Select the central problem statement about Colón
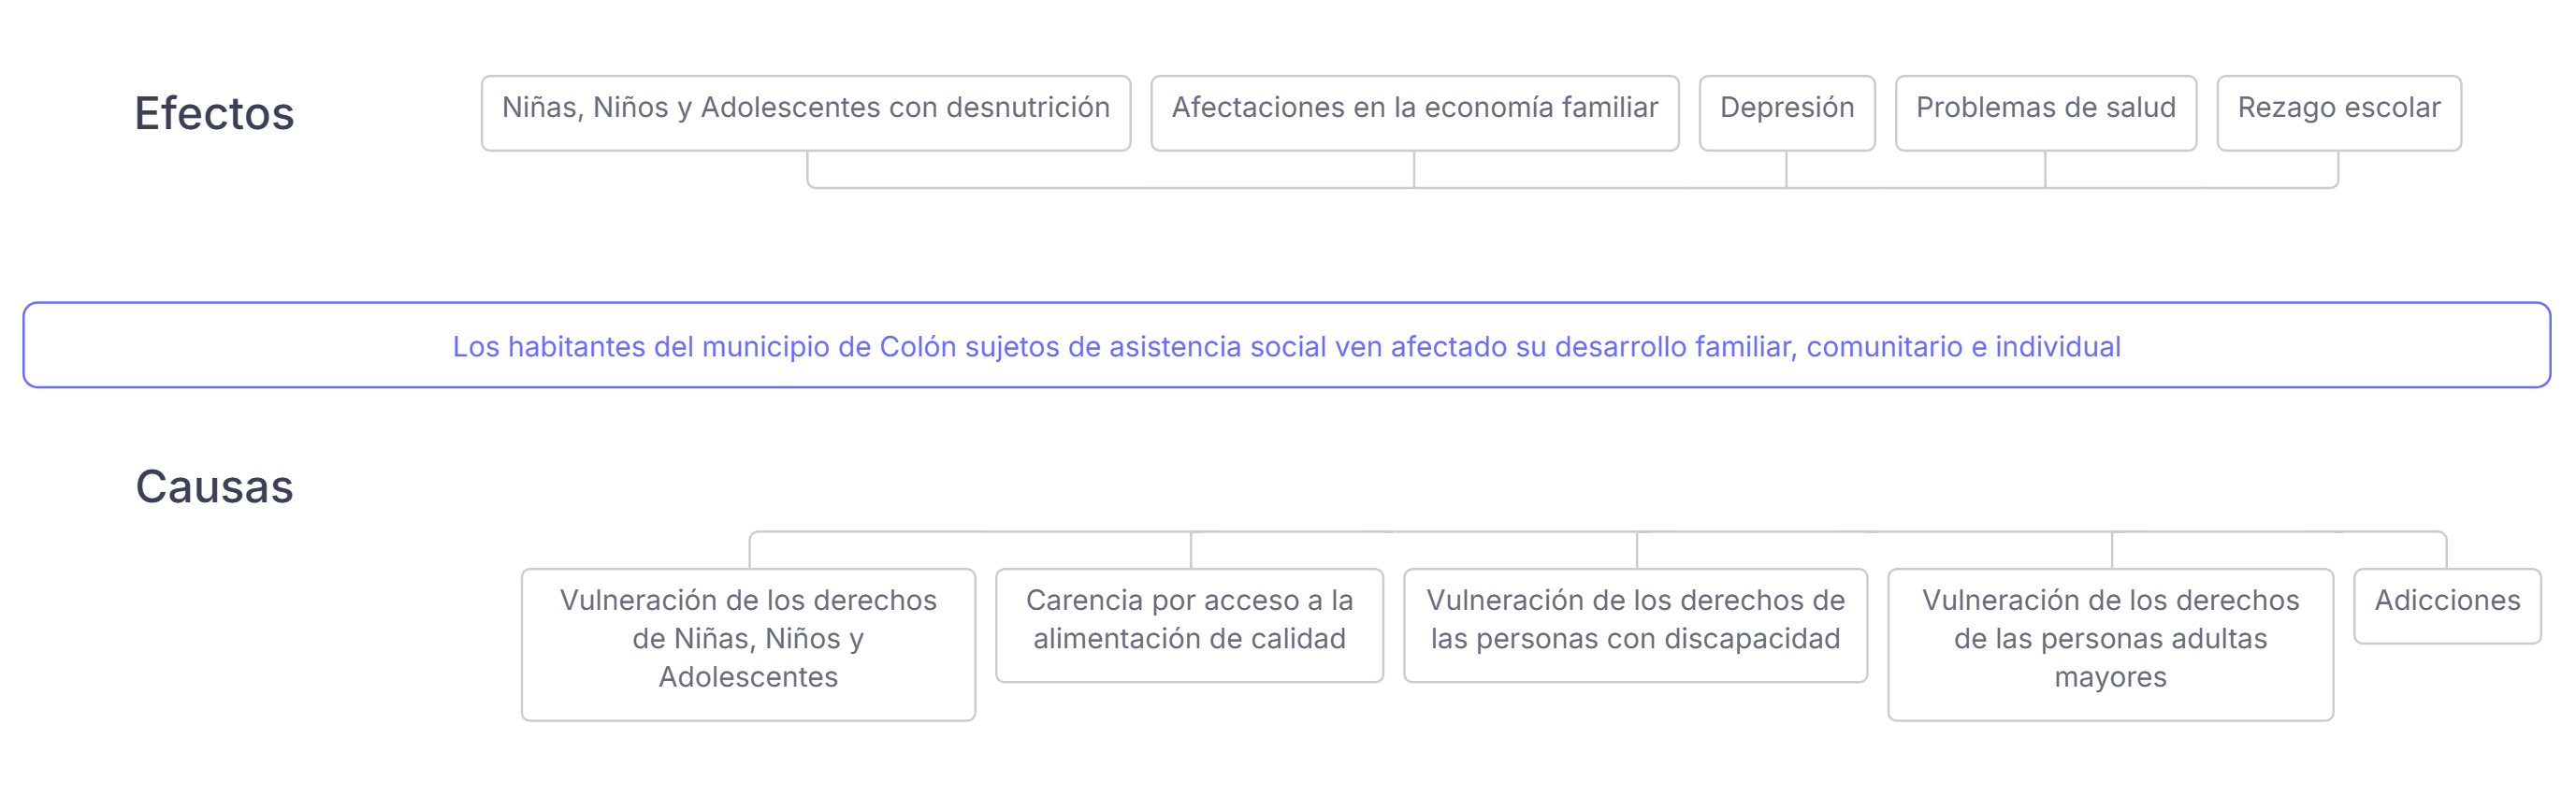 point(1286,345)
